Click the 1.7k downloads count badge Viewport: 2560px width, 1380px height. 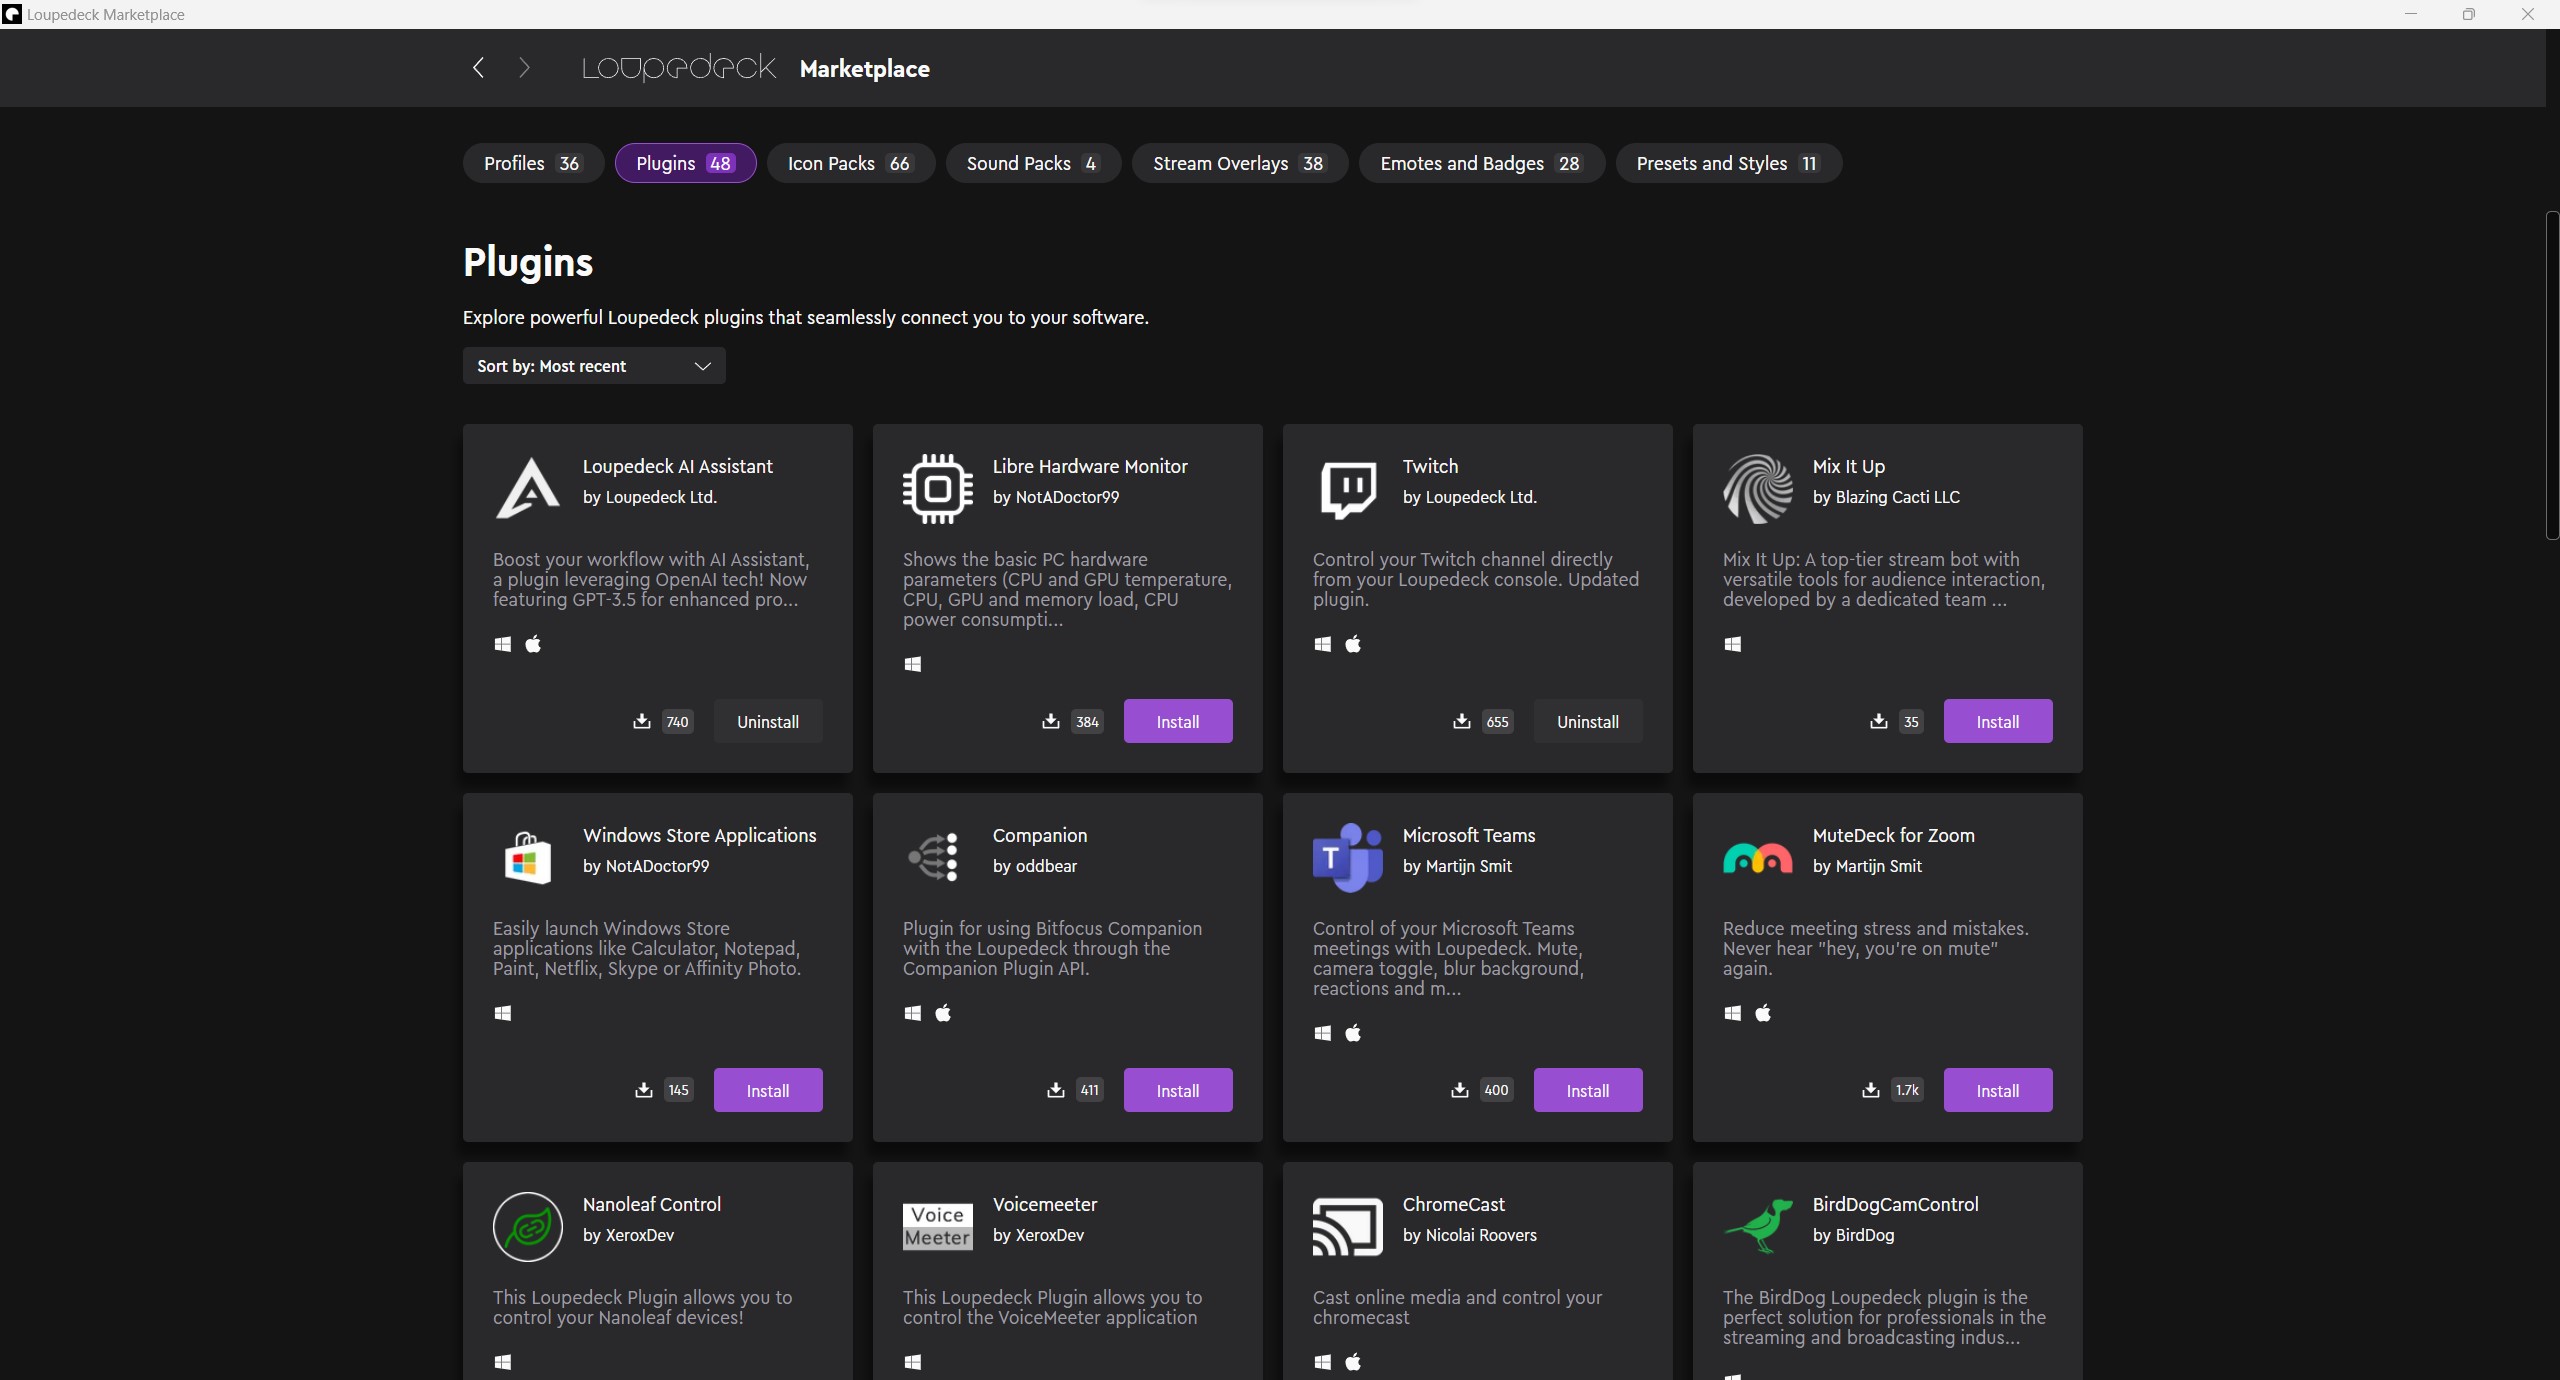click(1907, 1090)
